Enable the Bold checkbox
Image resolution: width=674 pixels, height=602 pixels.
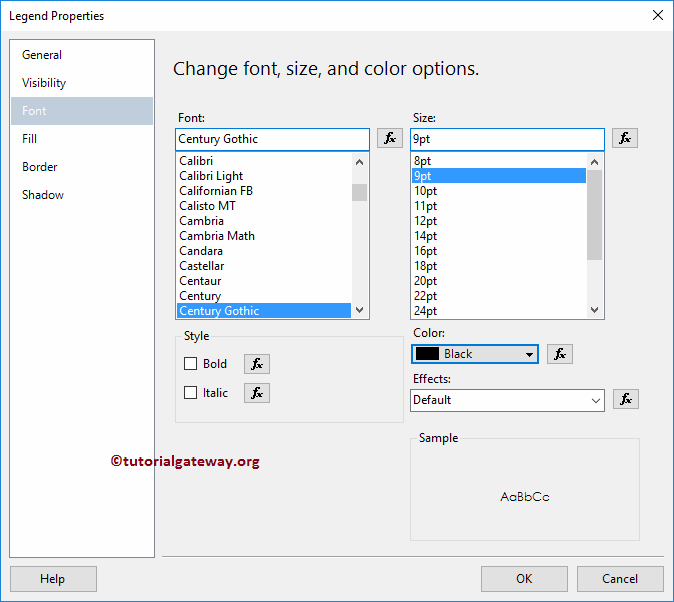click(x=190, y=364)
